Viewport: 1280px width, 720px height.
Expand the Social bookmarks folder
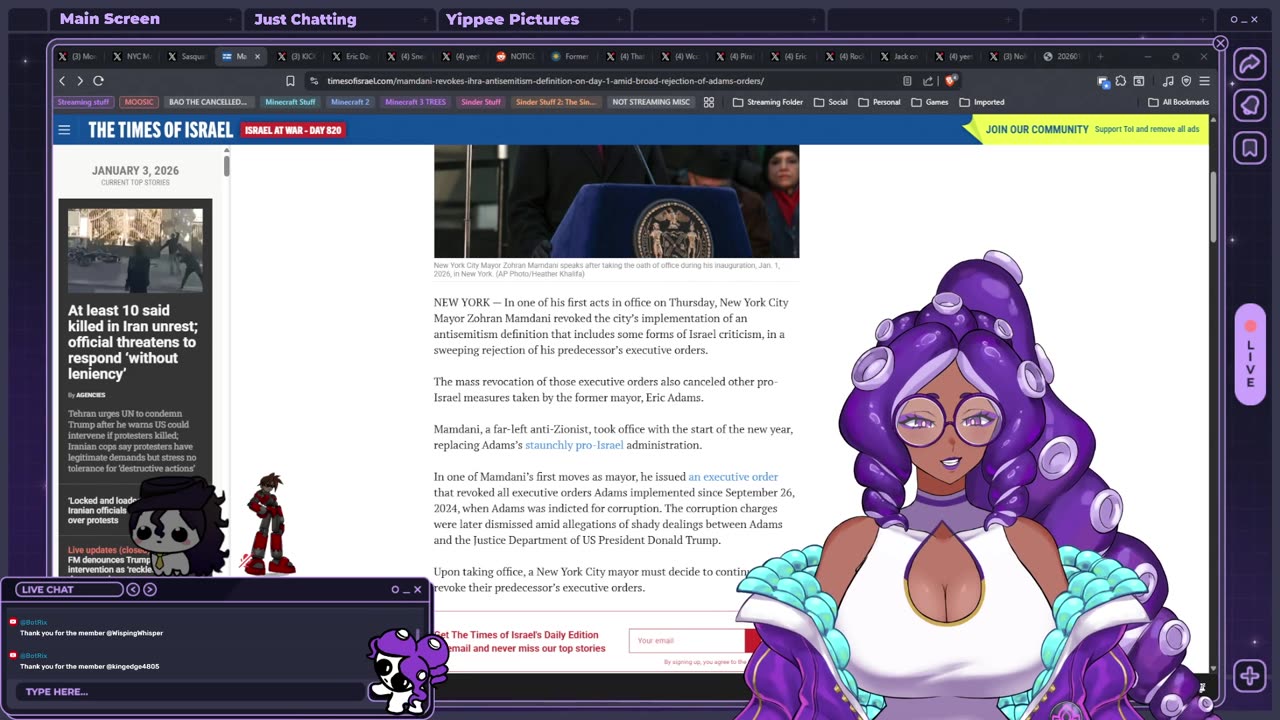coord(831,102)
